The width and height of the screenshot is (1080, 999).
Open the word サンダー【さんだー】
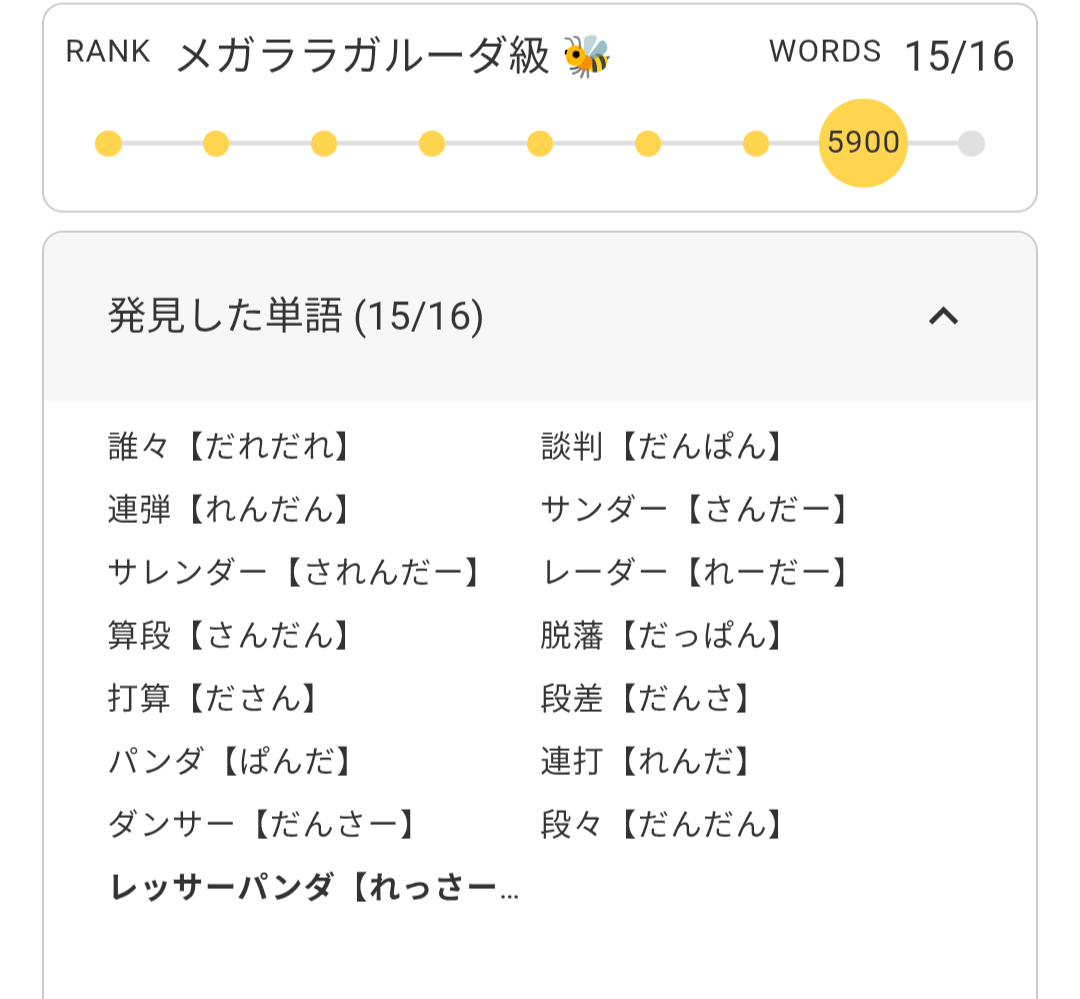pyautogui.click(x=696, y=509)
